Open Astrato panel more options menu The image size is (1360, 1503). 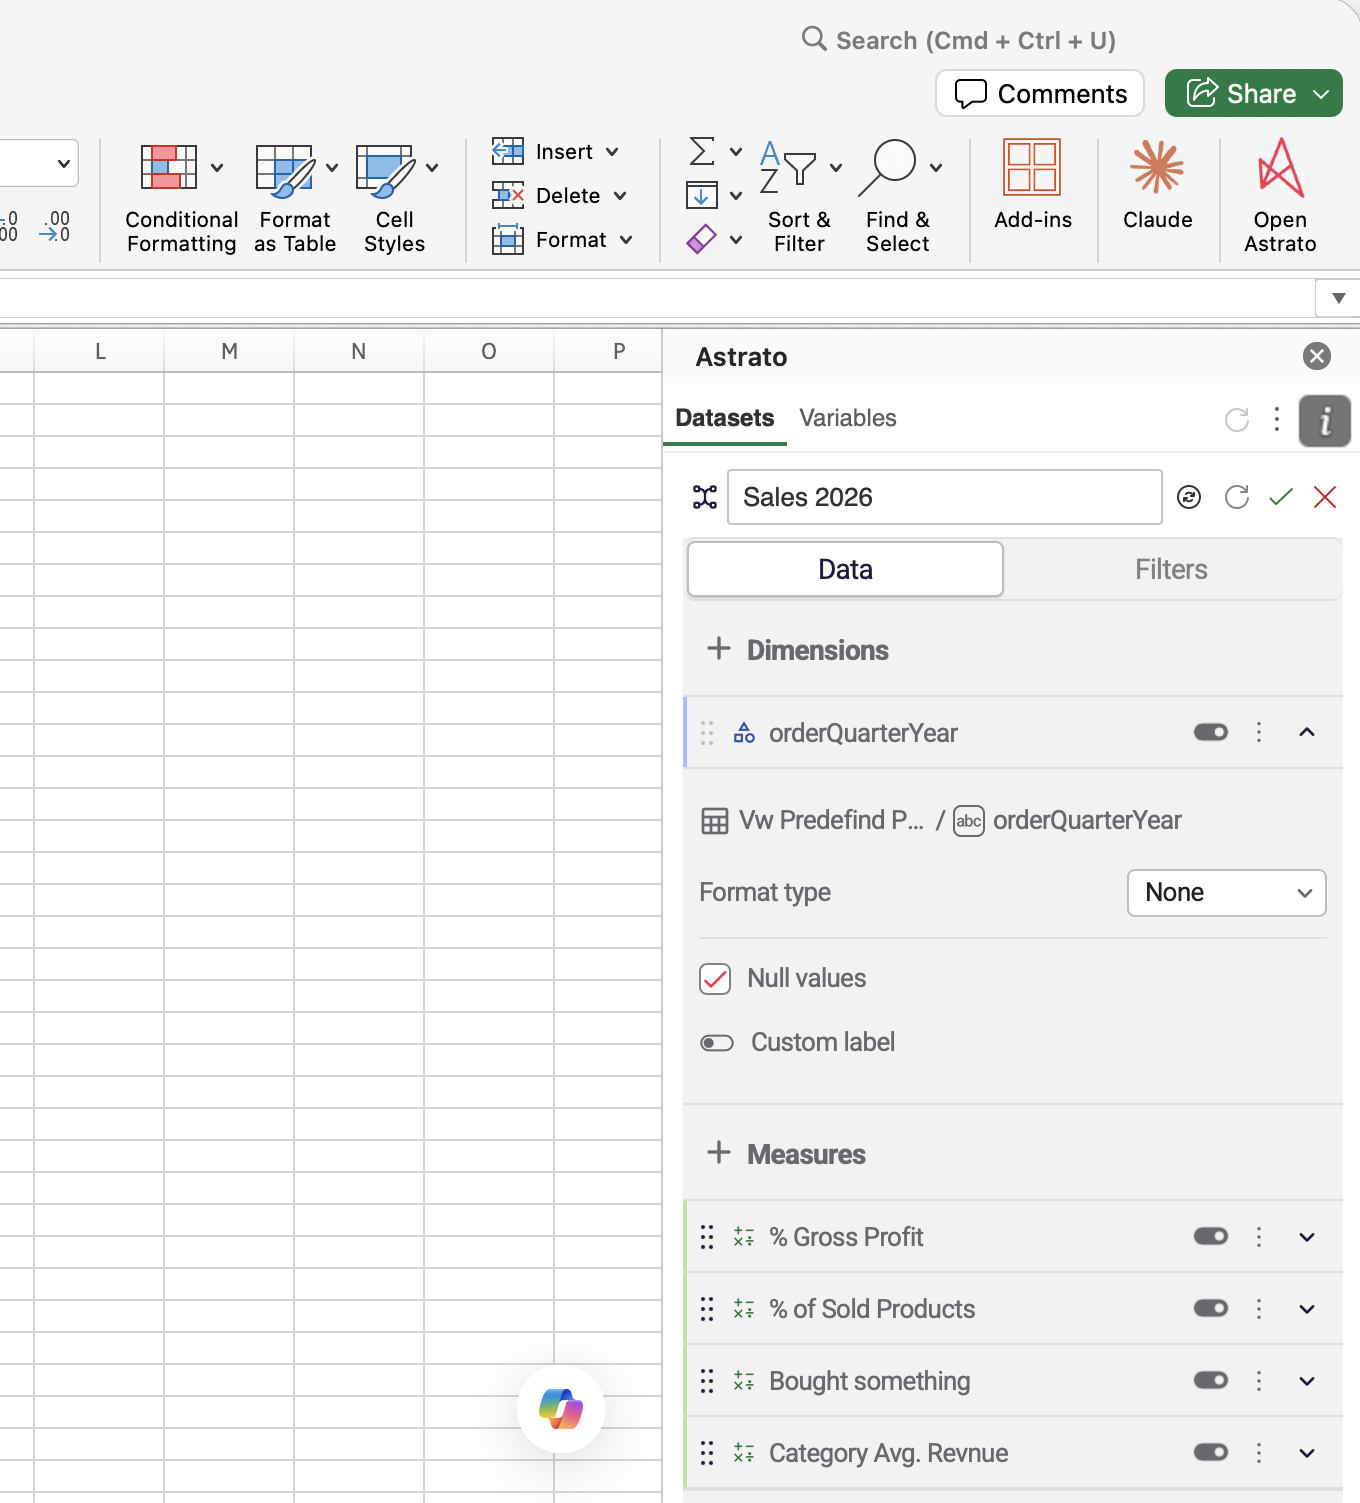pyautogui.click(x=1277, y=419)
